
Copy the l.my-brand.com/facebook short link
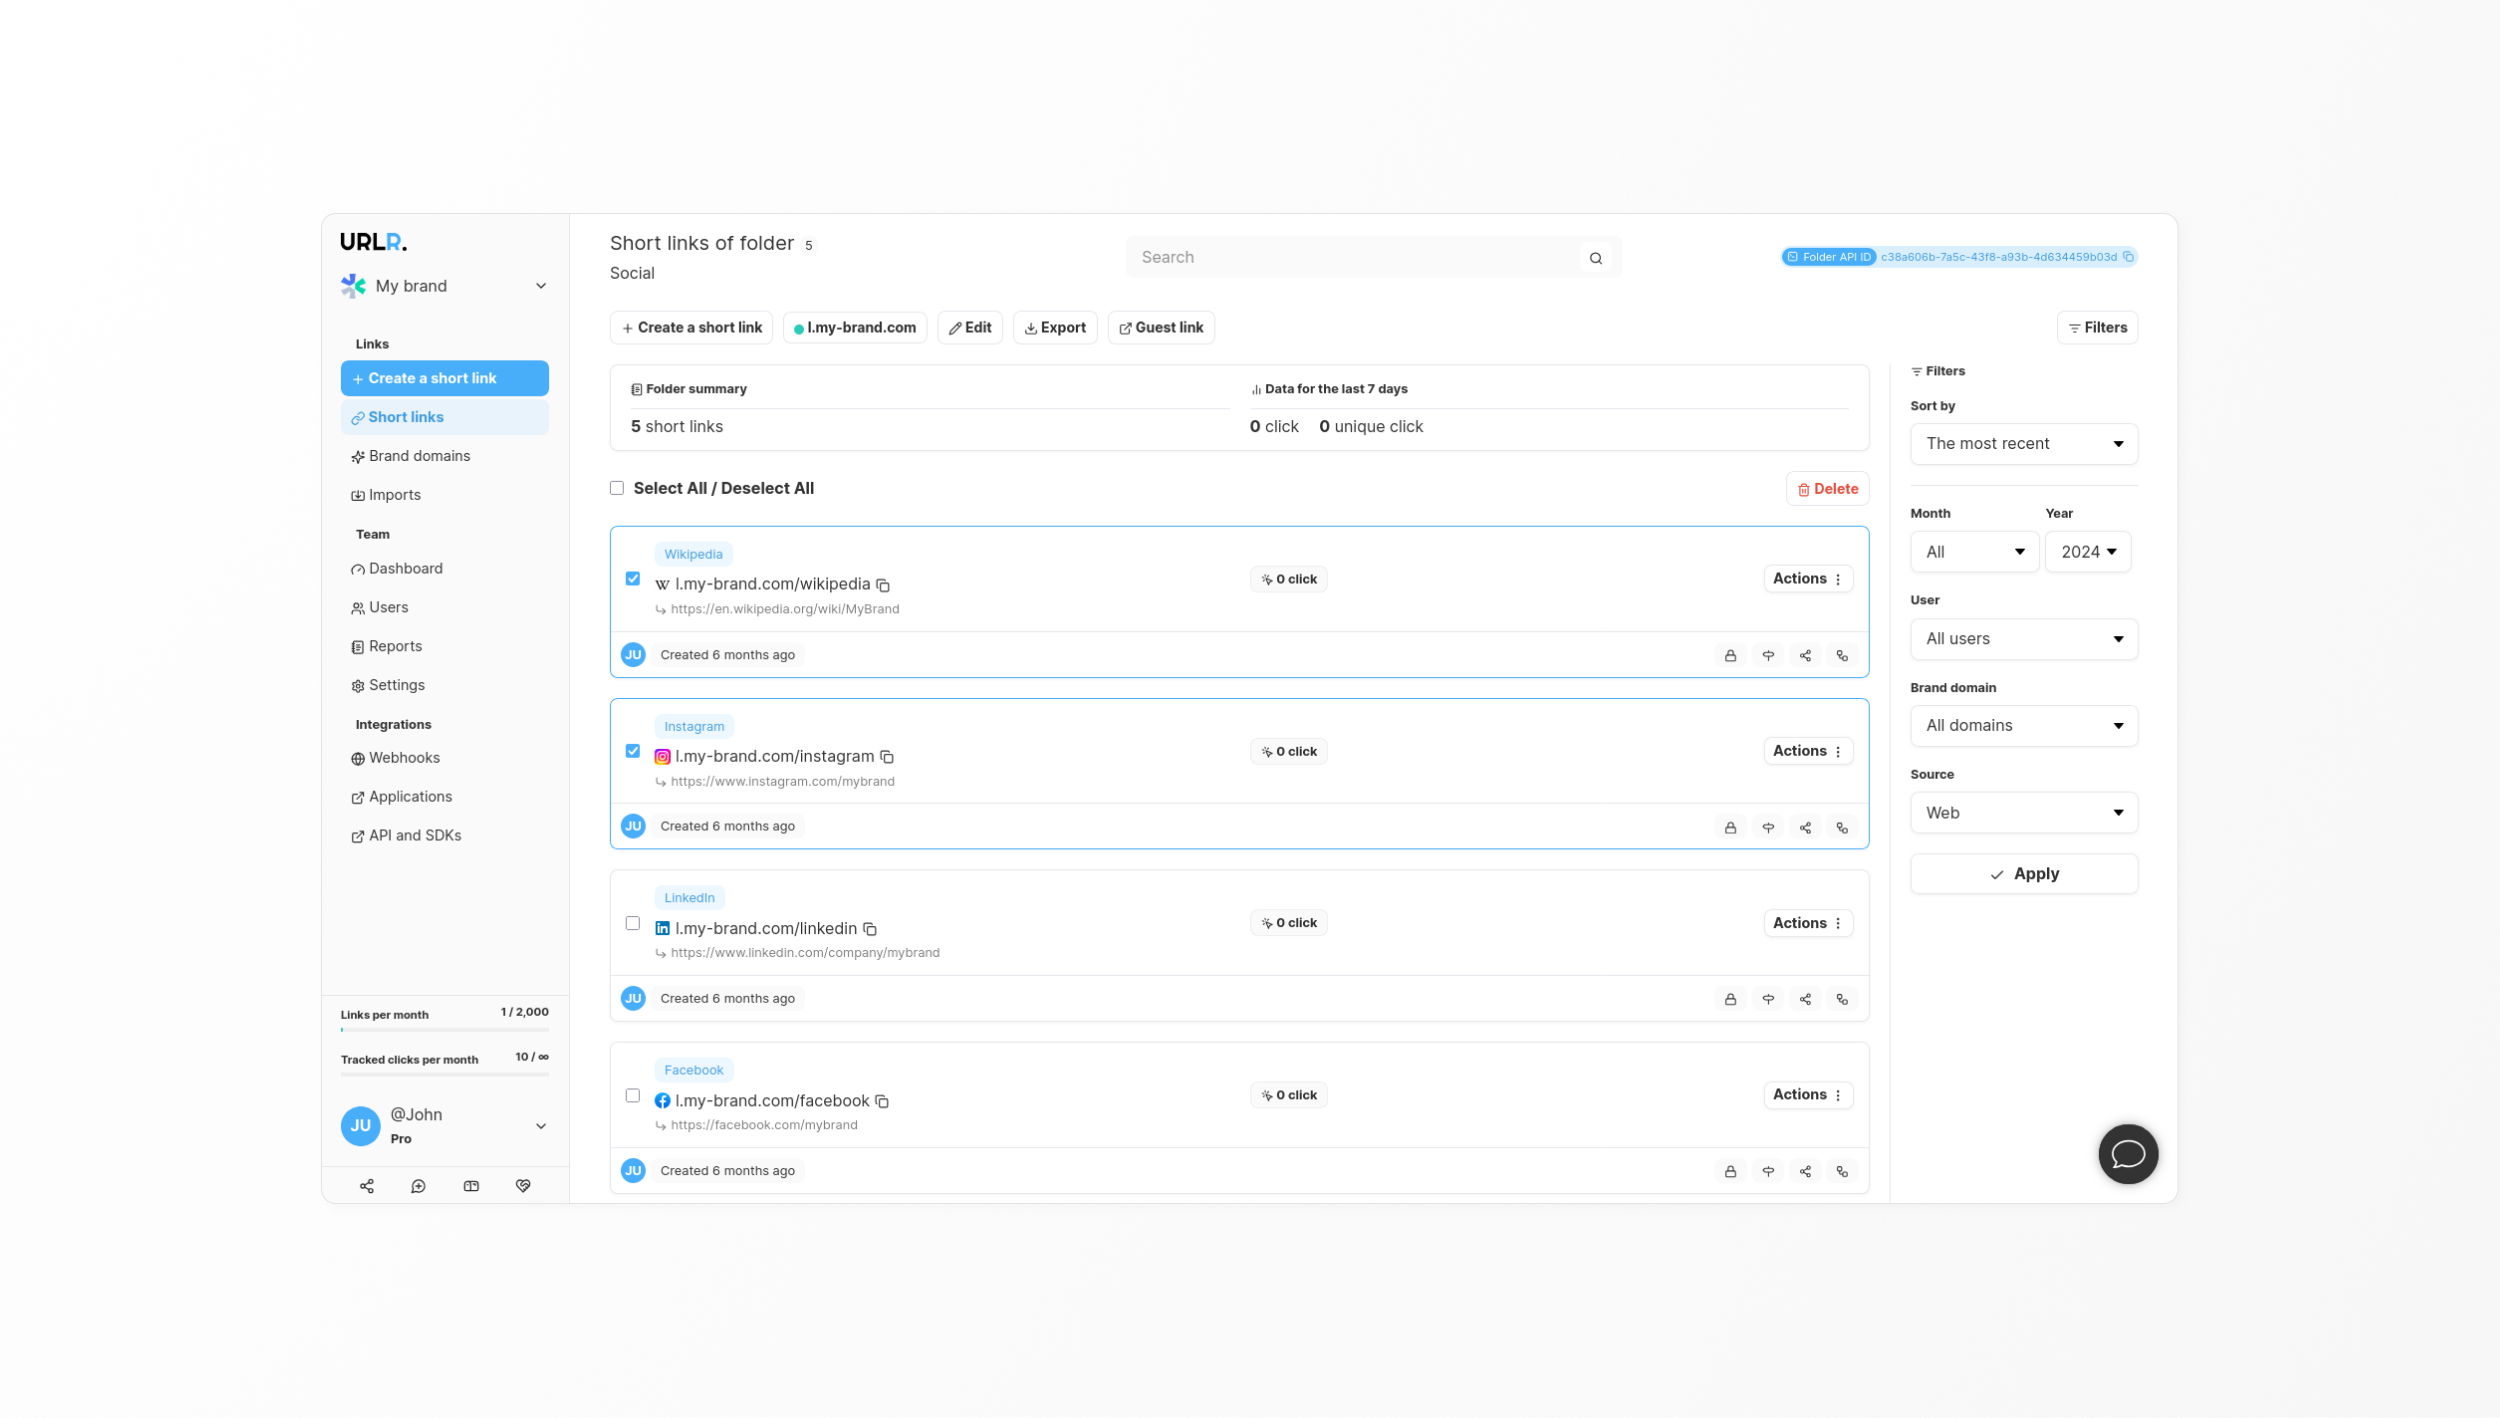coord(882,1101)
